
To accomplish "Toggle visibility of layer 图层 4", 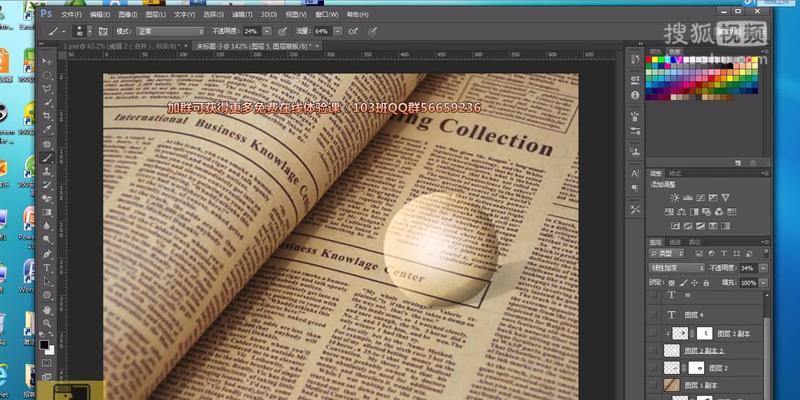I will tap(653, 315).
